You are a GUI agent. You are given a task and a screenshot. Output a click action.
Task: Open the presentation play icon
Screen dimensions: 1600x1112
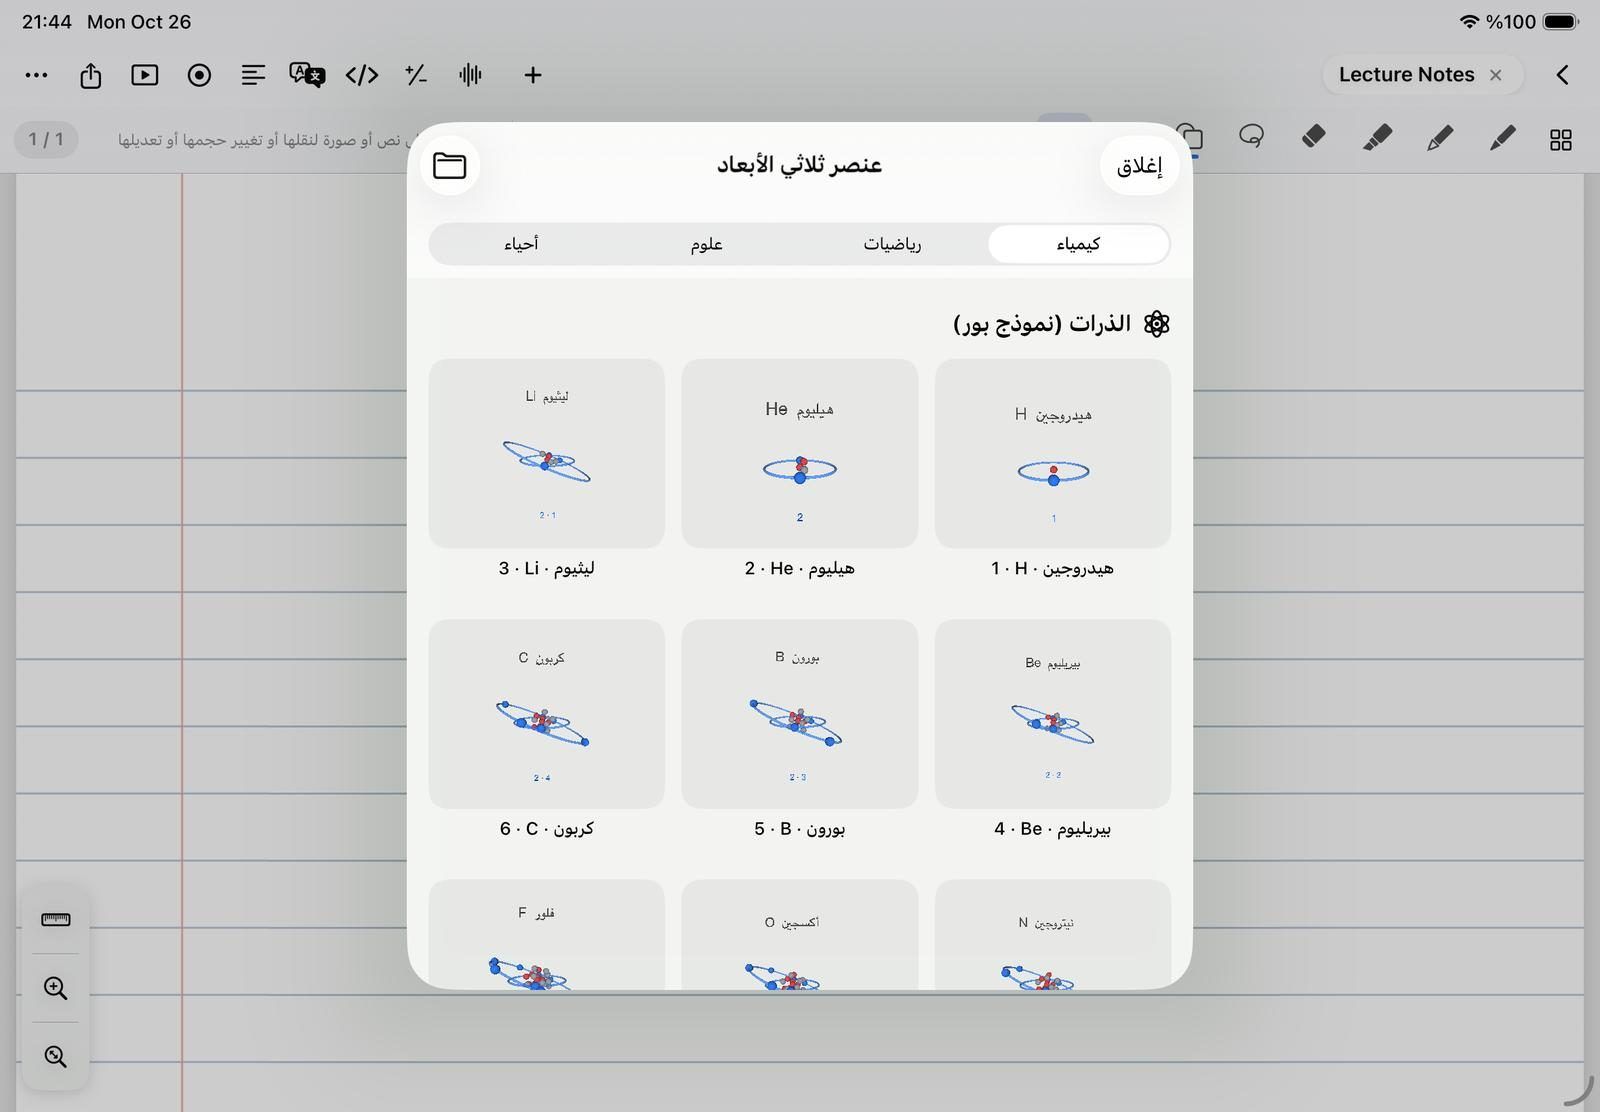(145, 75)
